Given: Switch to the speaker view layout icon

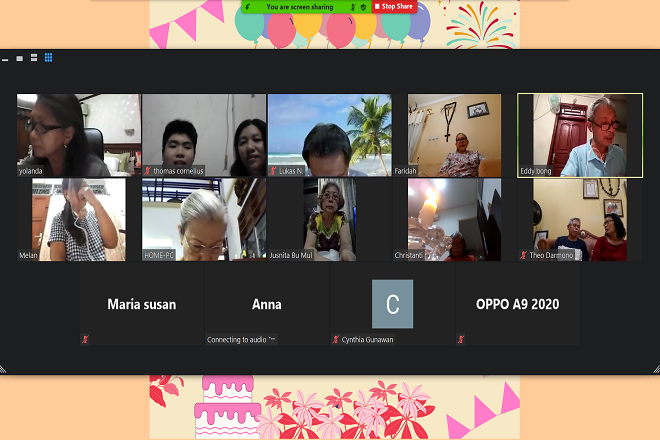Looking at the screenshot, I should coord(33,57).
